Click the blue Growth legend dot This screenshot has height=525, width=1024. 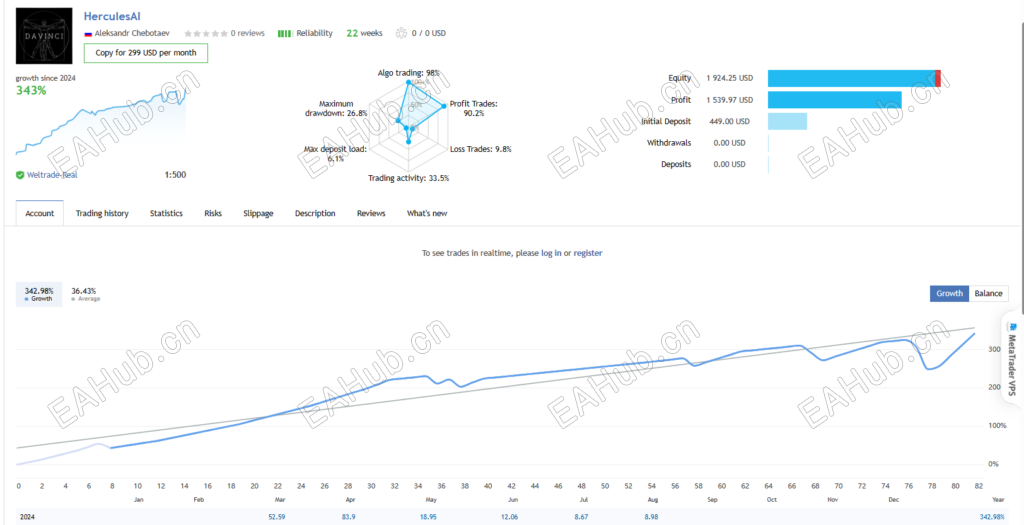27,299
